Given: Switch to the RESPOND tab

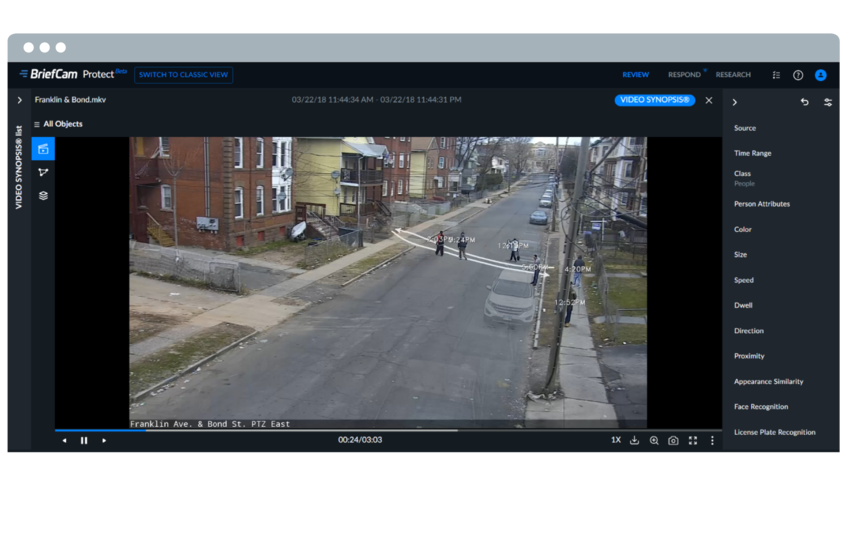Looking at the screenshot, I should [x=684, y=75].
